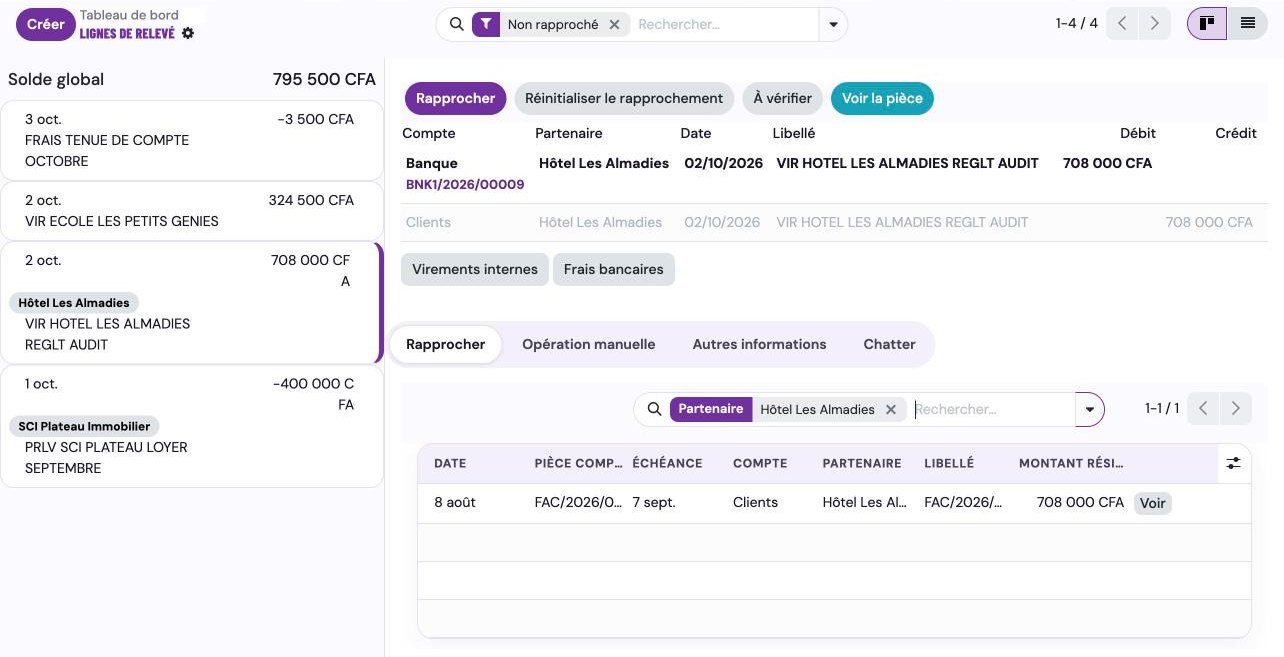Remove the Non rapproché filter

coord(614,24)
